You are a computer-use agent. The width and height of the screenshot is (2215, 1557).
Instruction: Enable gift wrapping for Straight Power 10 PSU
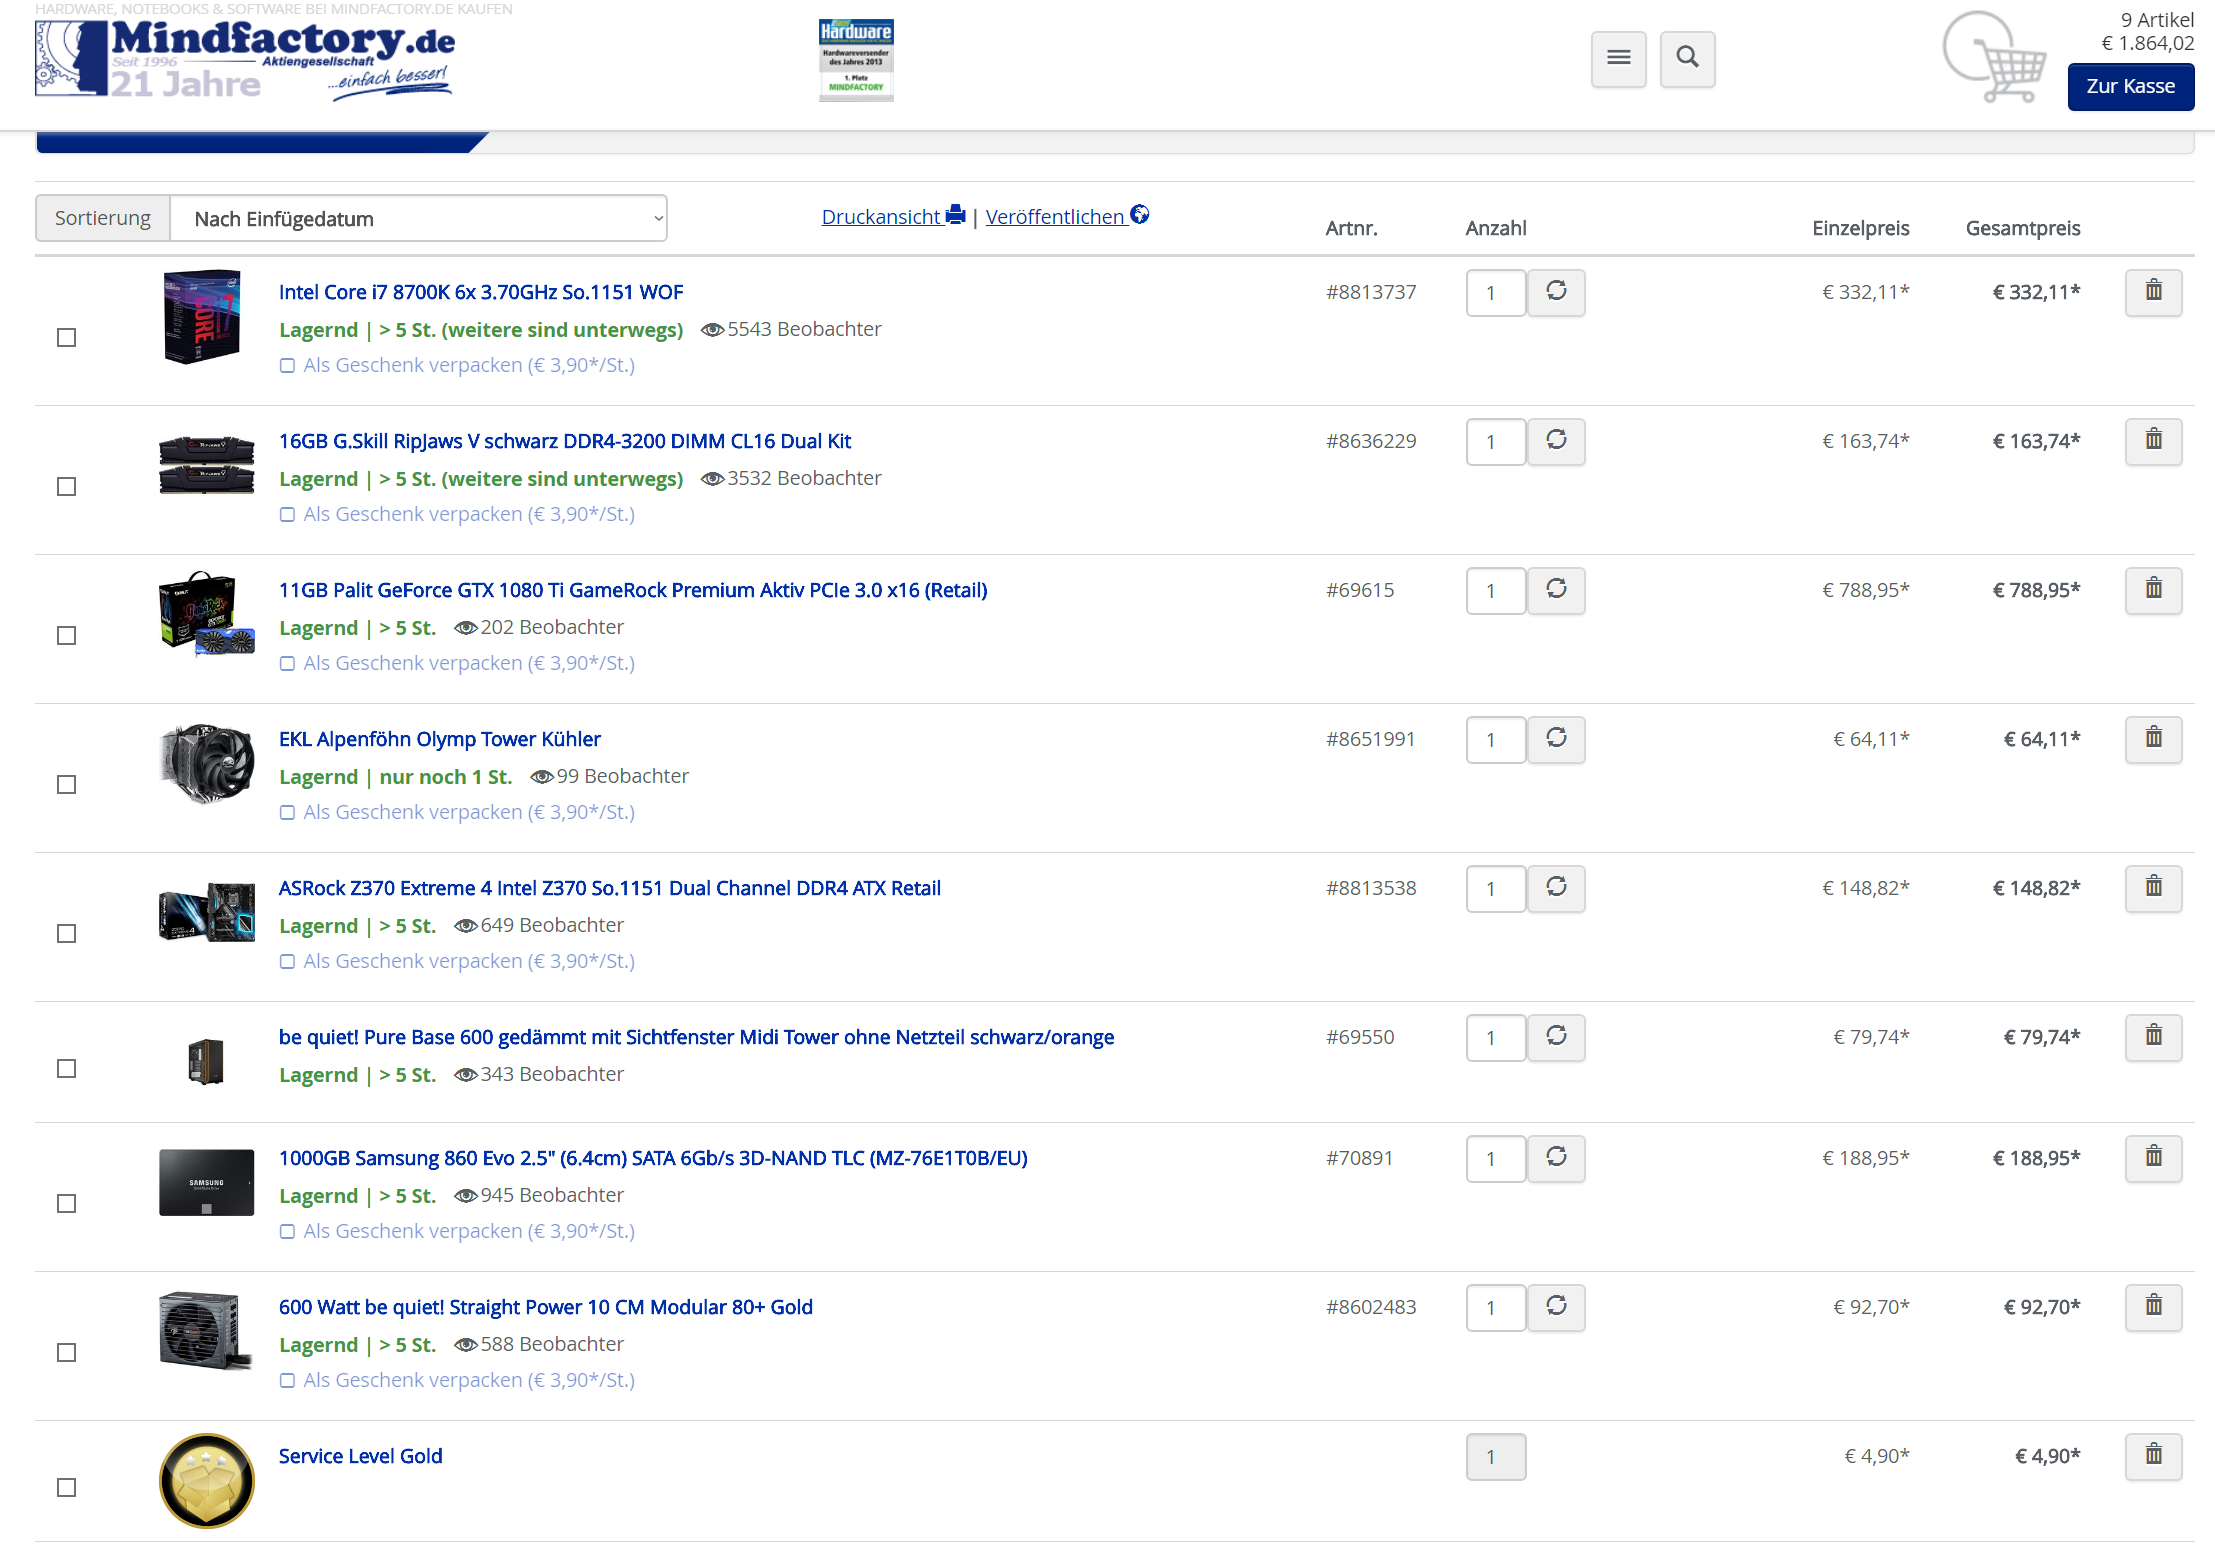point(287,1381)
